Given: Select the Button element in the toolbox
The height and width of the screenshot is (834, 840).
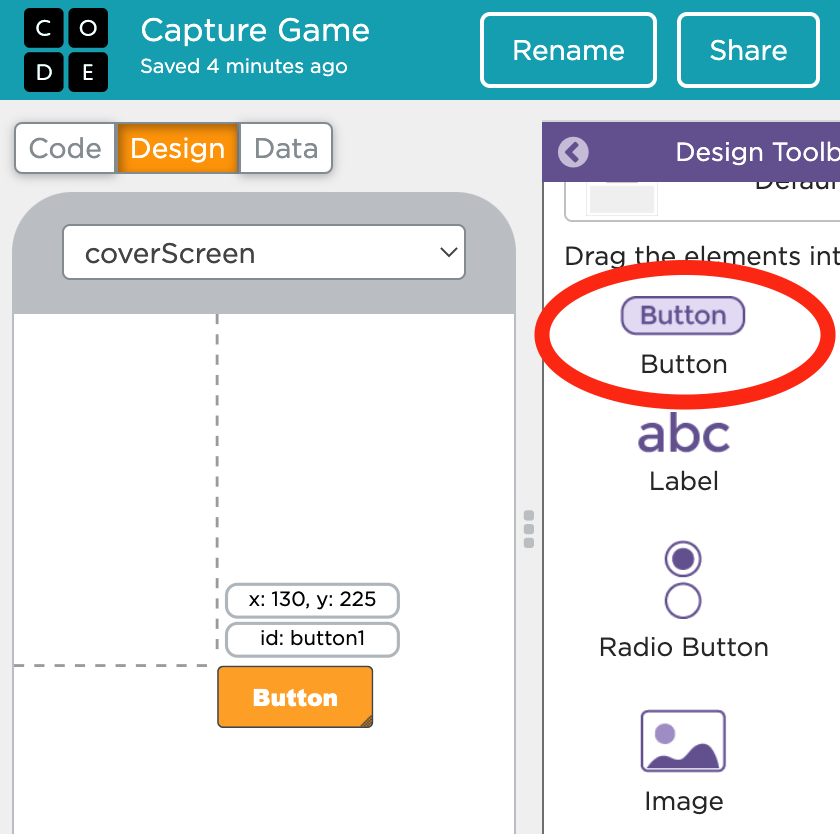Looking at the screenshot, I should [x=683, y=316].
